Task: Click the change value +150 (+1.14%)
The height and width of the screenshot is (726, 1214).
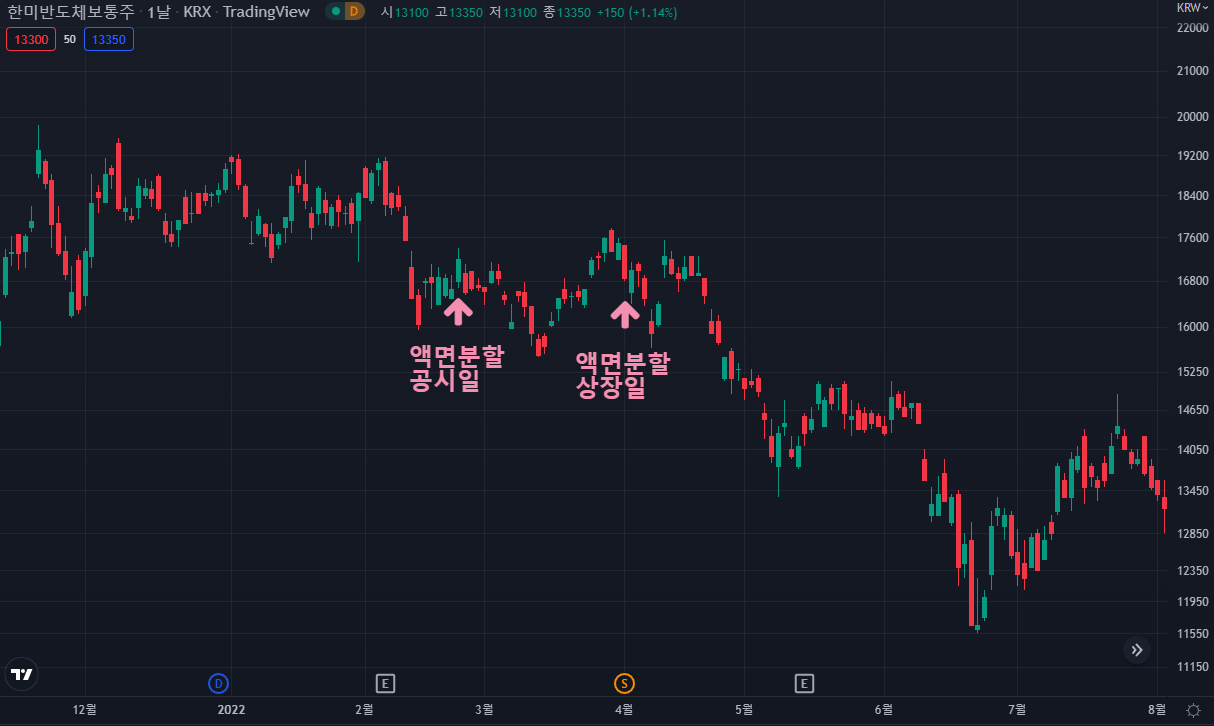Action: (637, 12)
